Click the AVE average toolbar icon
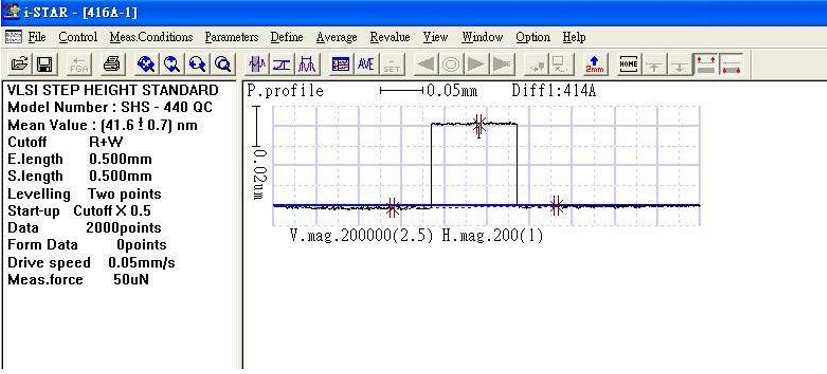 pyautogui.click(x=366, y=64)
